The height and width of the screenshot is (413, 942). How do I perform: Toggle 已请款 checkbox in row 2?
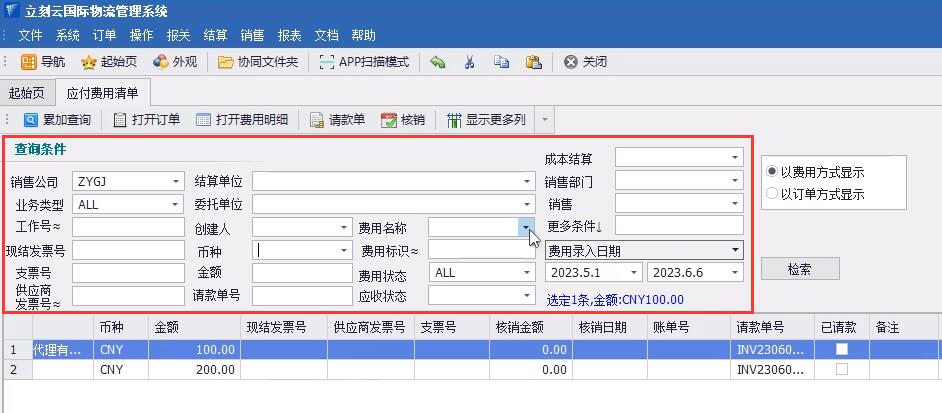coord(842,369)
